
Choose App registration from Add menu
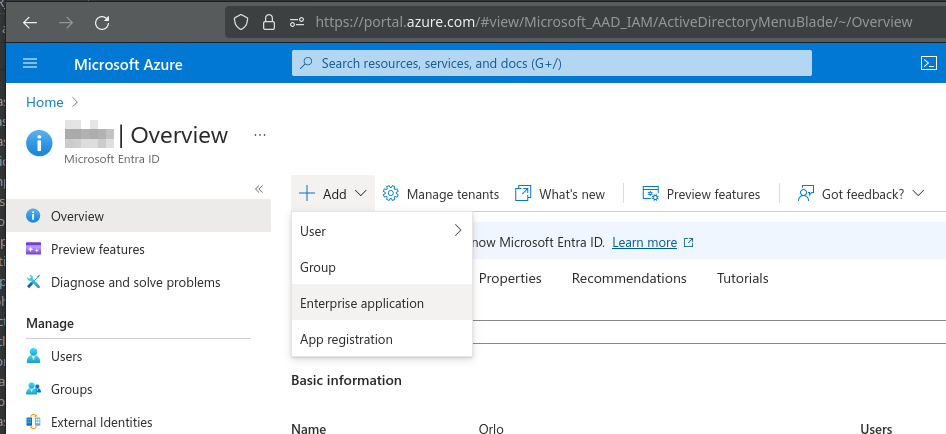(x=346, y=339)
